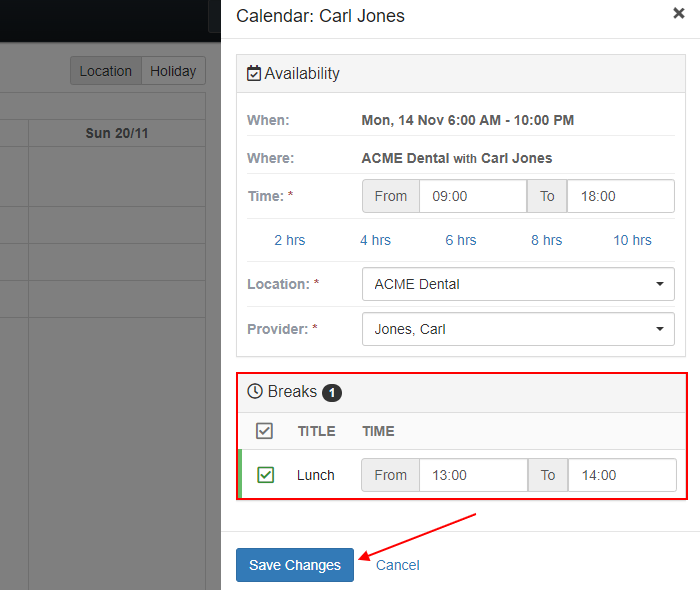Uncheck the Lunch break checkbox

[266, 475]
